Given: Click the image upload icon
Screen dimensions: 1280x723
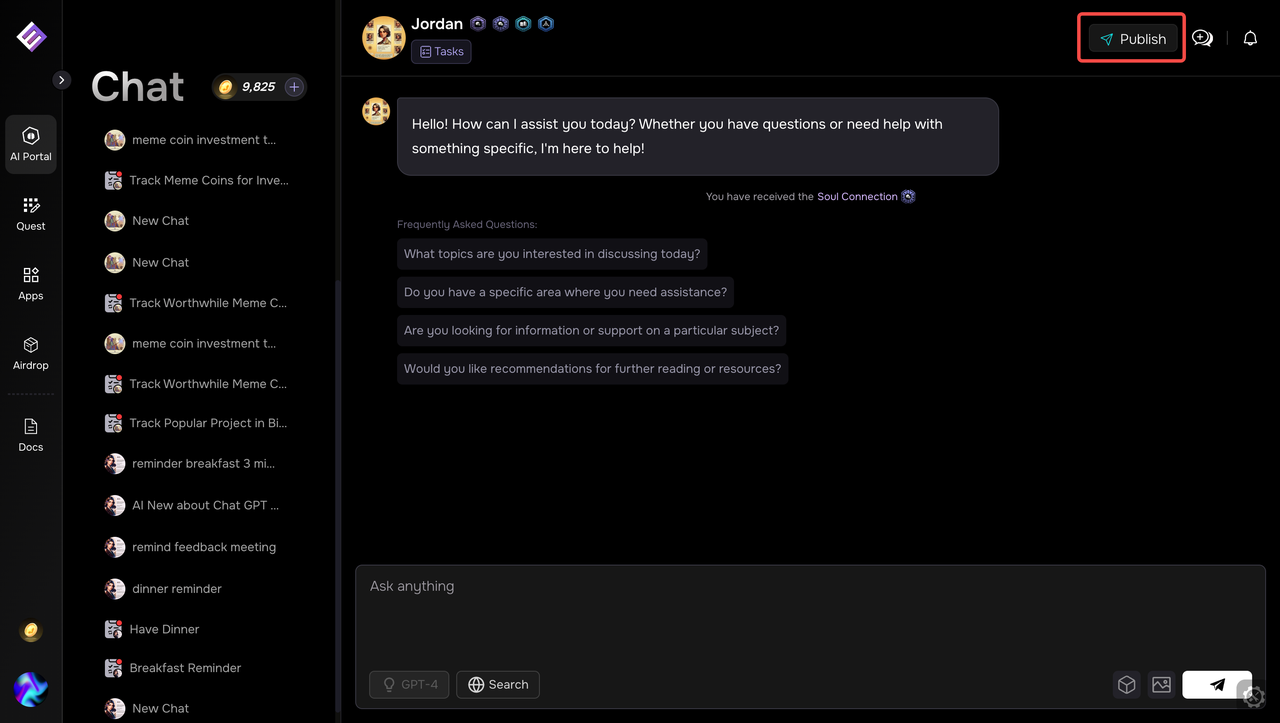Looking at the screenshot, I should (x=1161, y=685).
